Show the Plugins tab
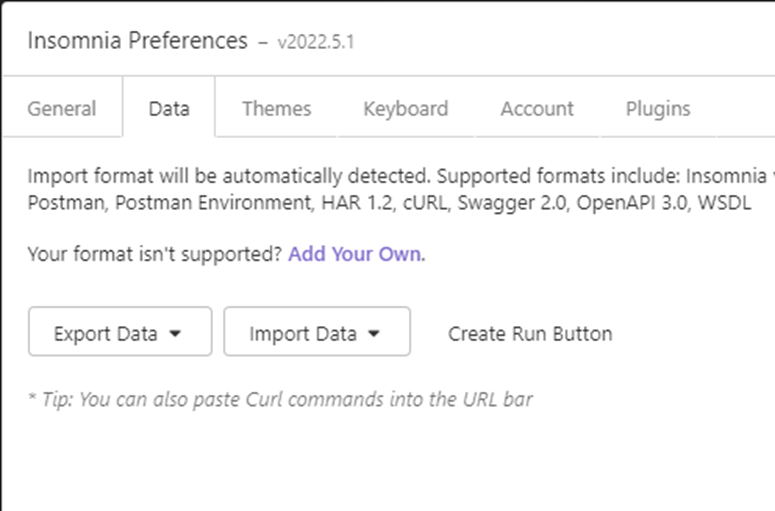The height and width of the screenshot is (511, 775). pyautogui.click(x=658, y=109)
